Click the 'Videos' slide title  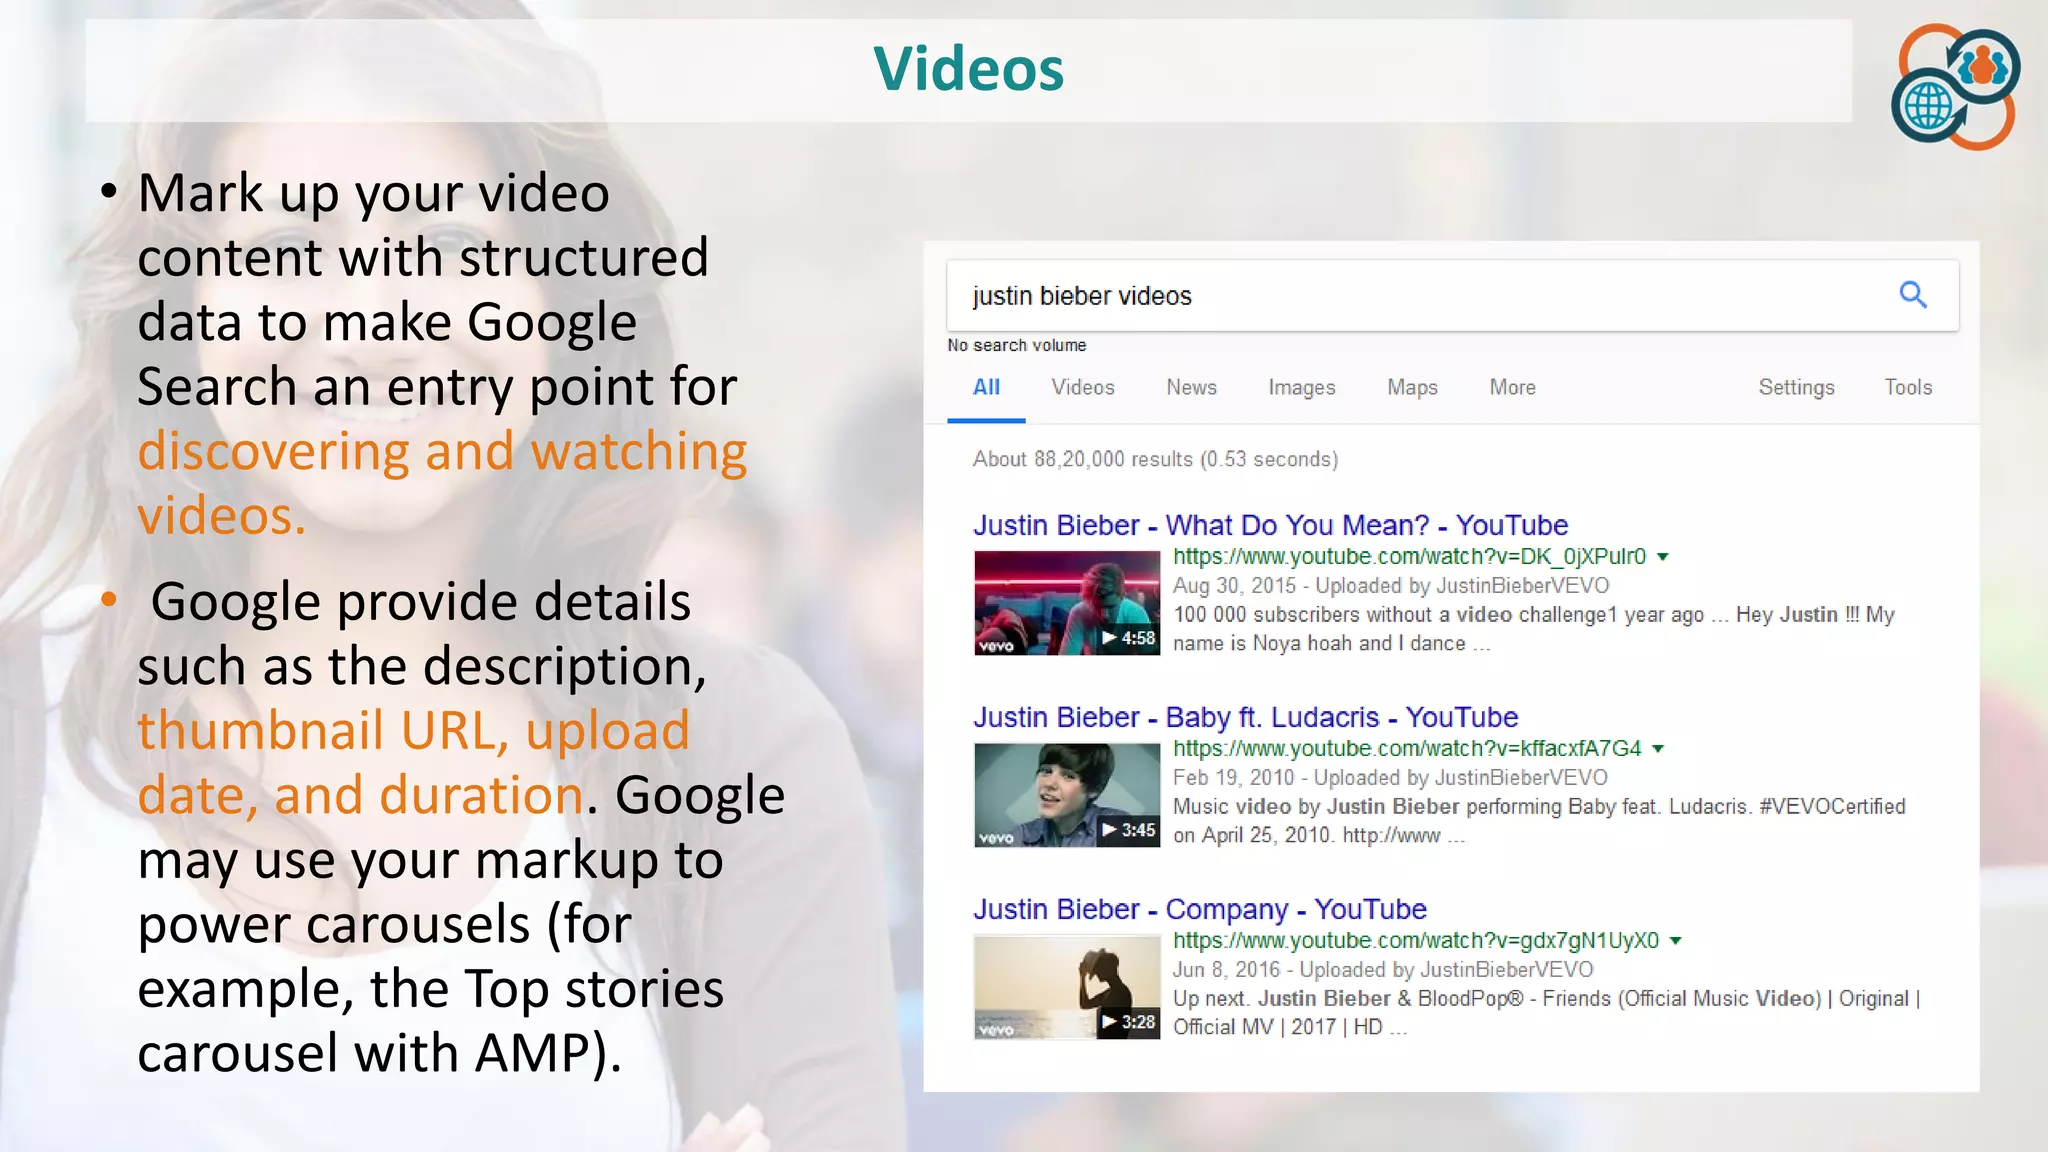968,69
